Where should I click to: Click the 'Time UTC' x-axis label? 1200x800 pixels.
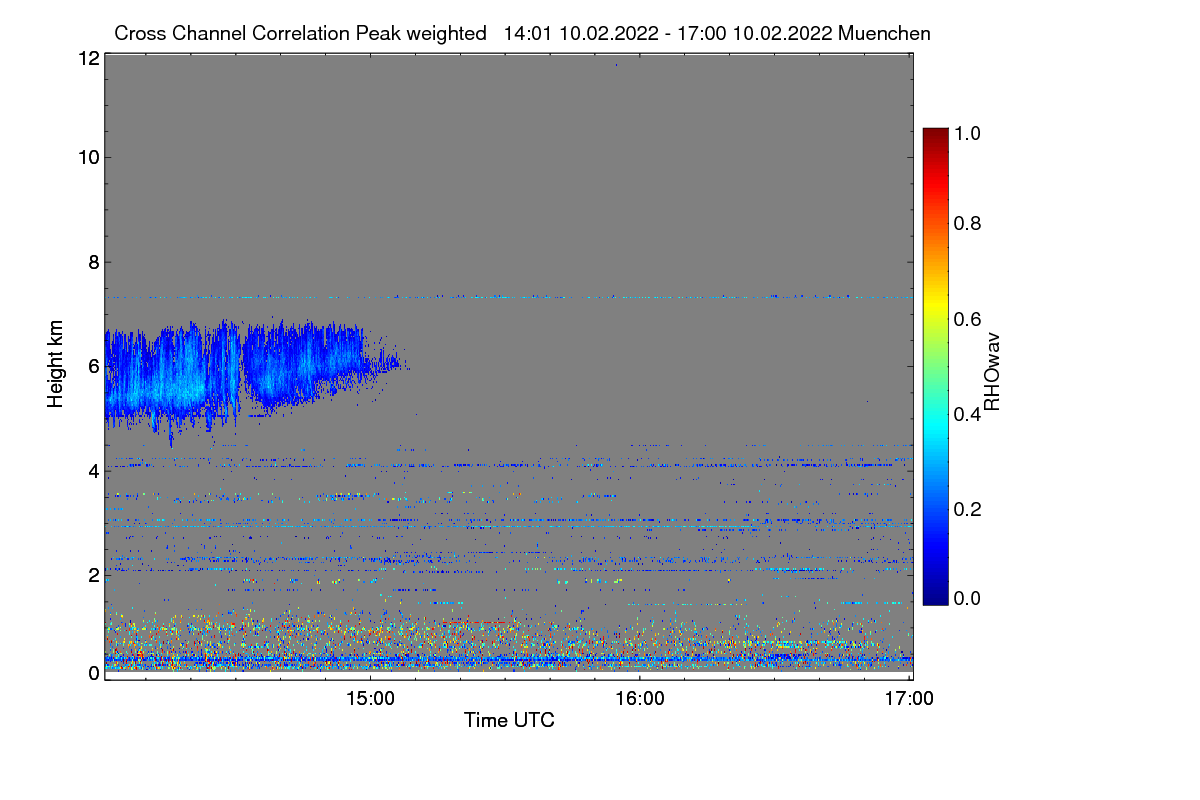click(x=509, y=720)
